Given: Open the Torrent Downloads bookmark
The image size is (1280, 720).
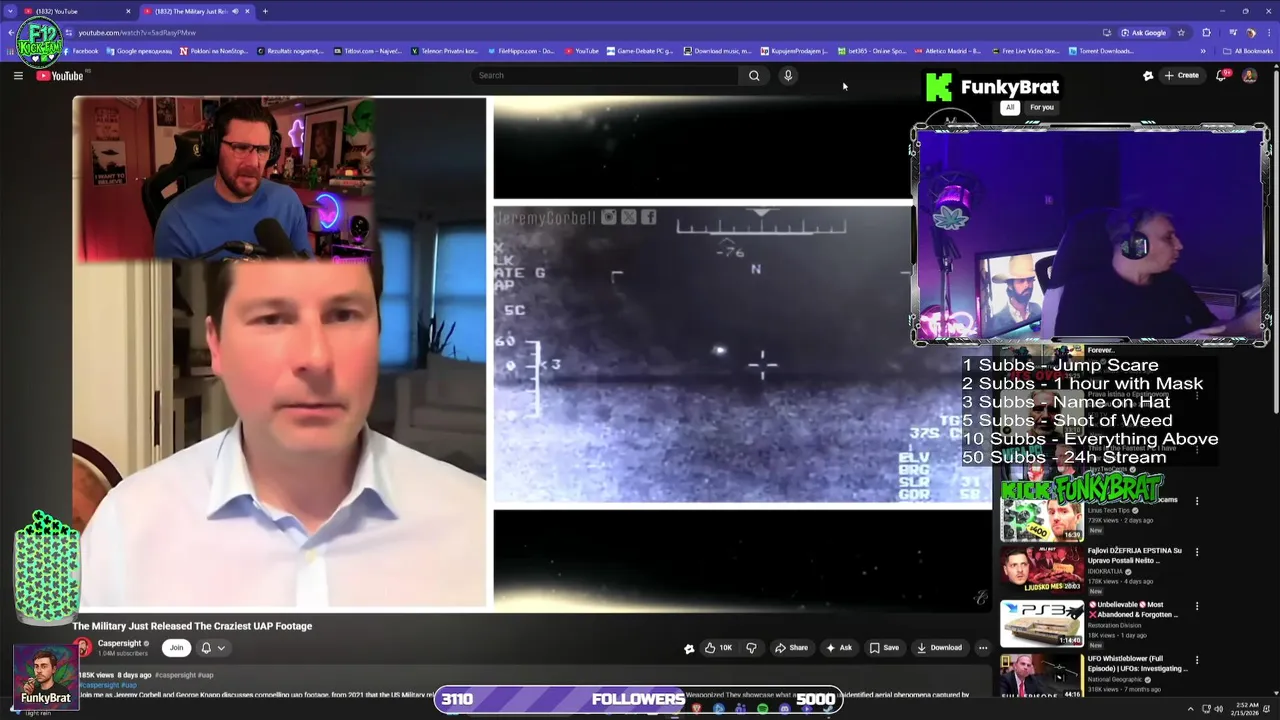Looking at the screenshot, I should click(x=1102, y=51).
